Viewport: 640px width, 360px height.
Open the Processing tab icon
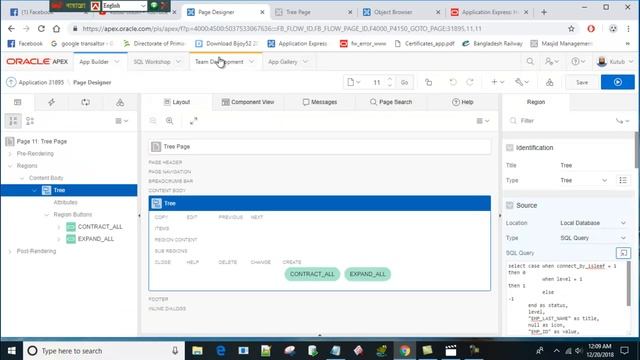[x=85, y=102]
